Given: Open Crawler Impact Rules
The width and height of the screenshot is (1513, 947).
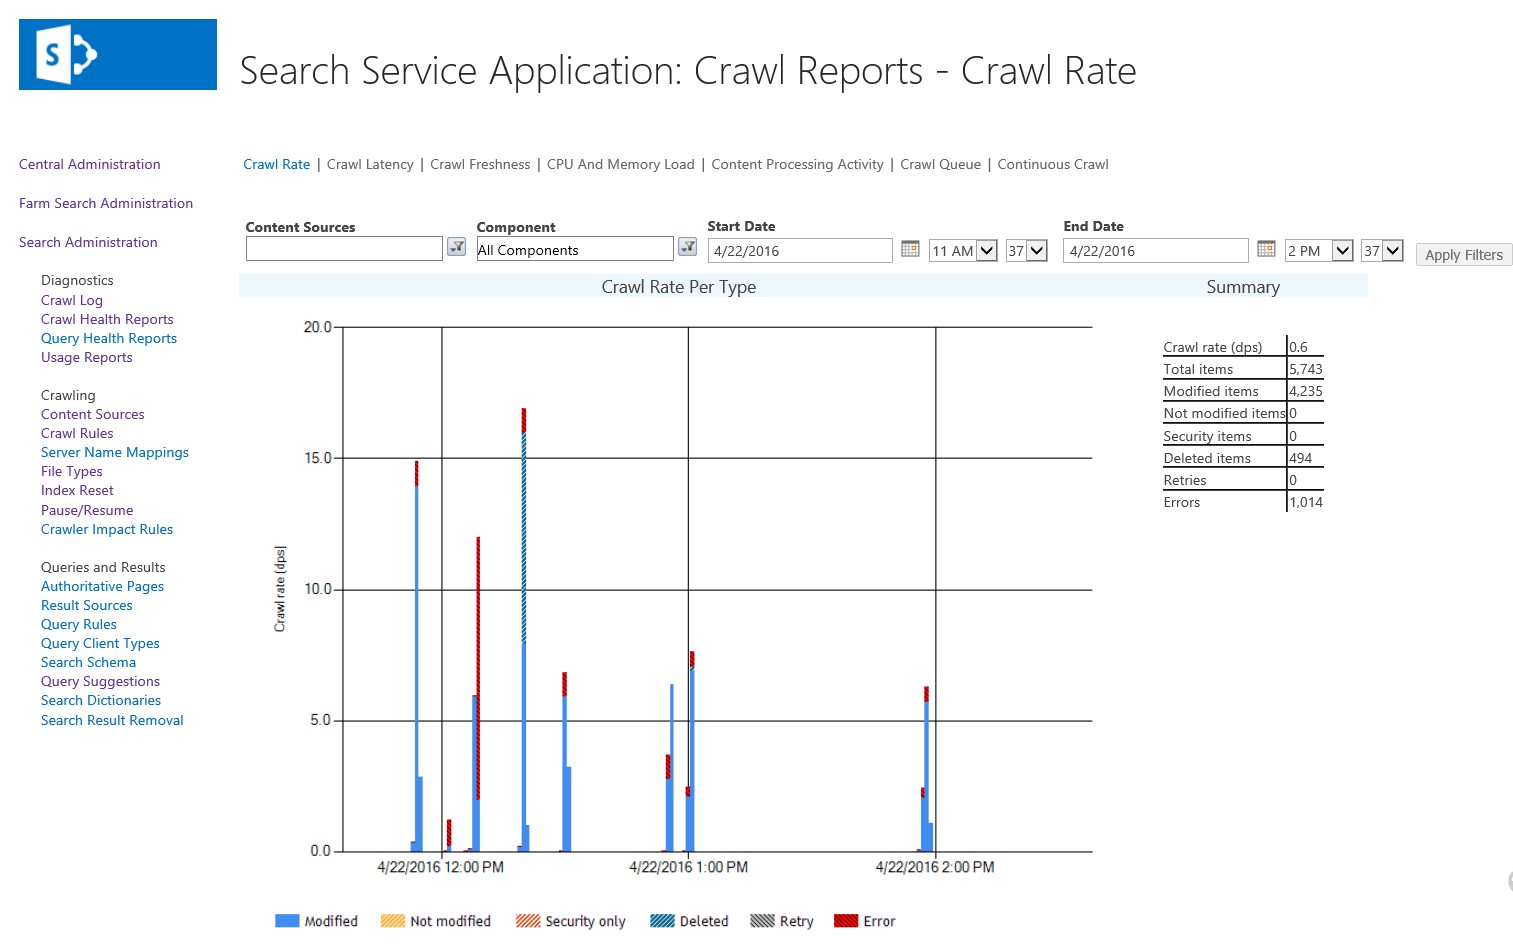Looking at the screenshot, I should pos(107,530).
